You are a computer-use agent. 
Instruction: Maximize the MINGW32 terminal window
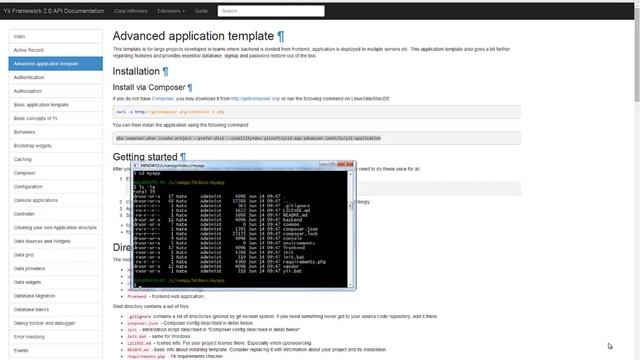pyautogui.click(x=333, y=164)
